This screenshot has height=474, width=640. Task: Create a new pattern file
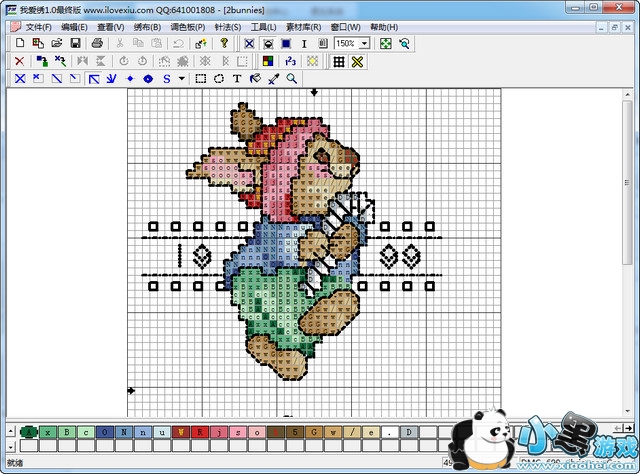click(20, 43)
